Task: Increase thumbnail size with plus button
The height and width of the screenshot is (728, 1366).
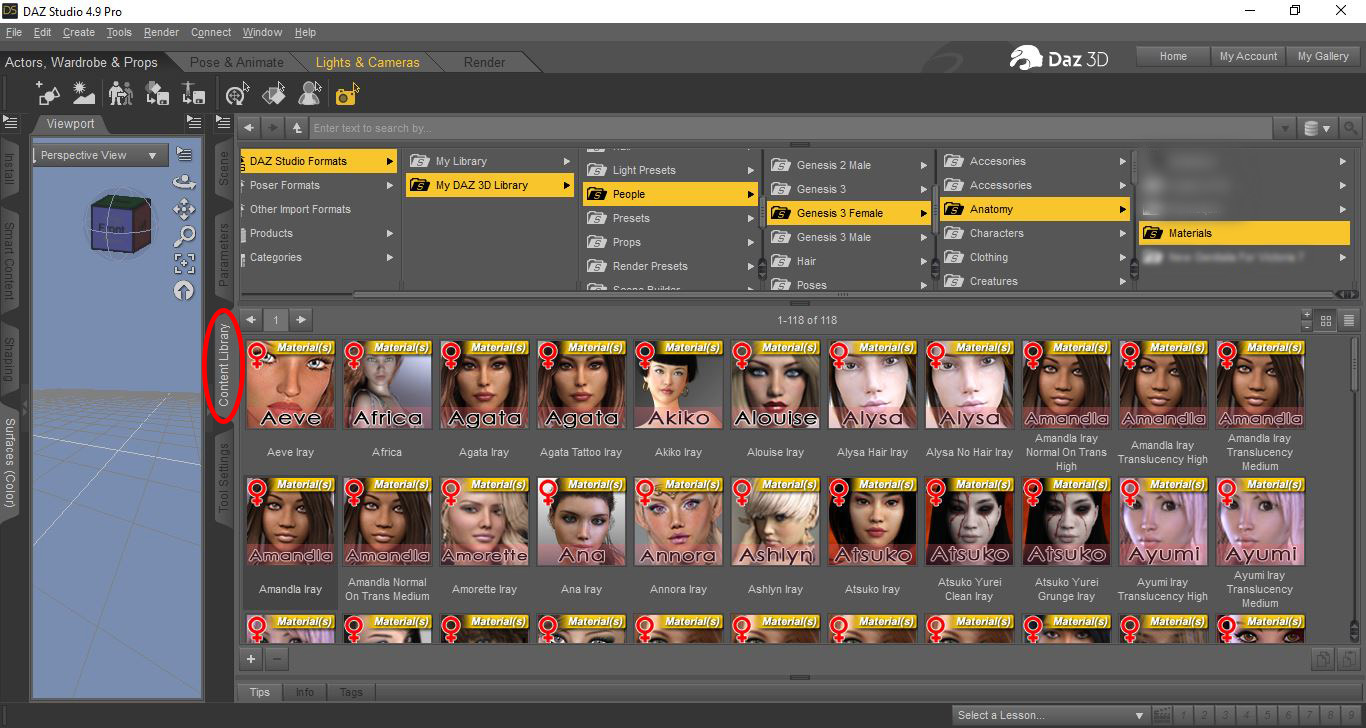Action: (1306, 315)
